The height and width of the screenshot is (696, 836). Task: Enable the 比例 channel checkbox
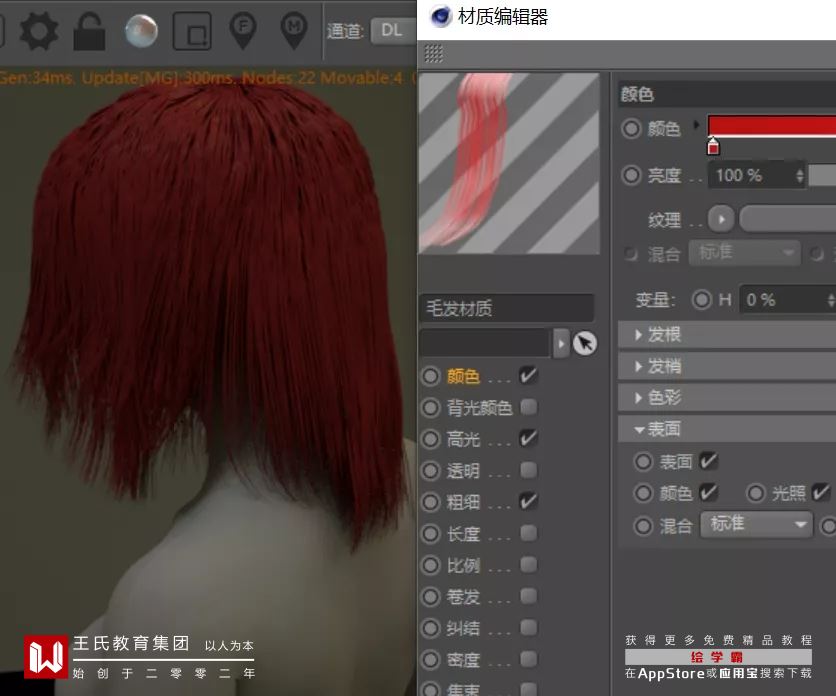click(528, 564)
